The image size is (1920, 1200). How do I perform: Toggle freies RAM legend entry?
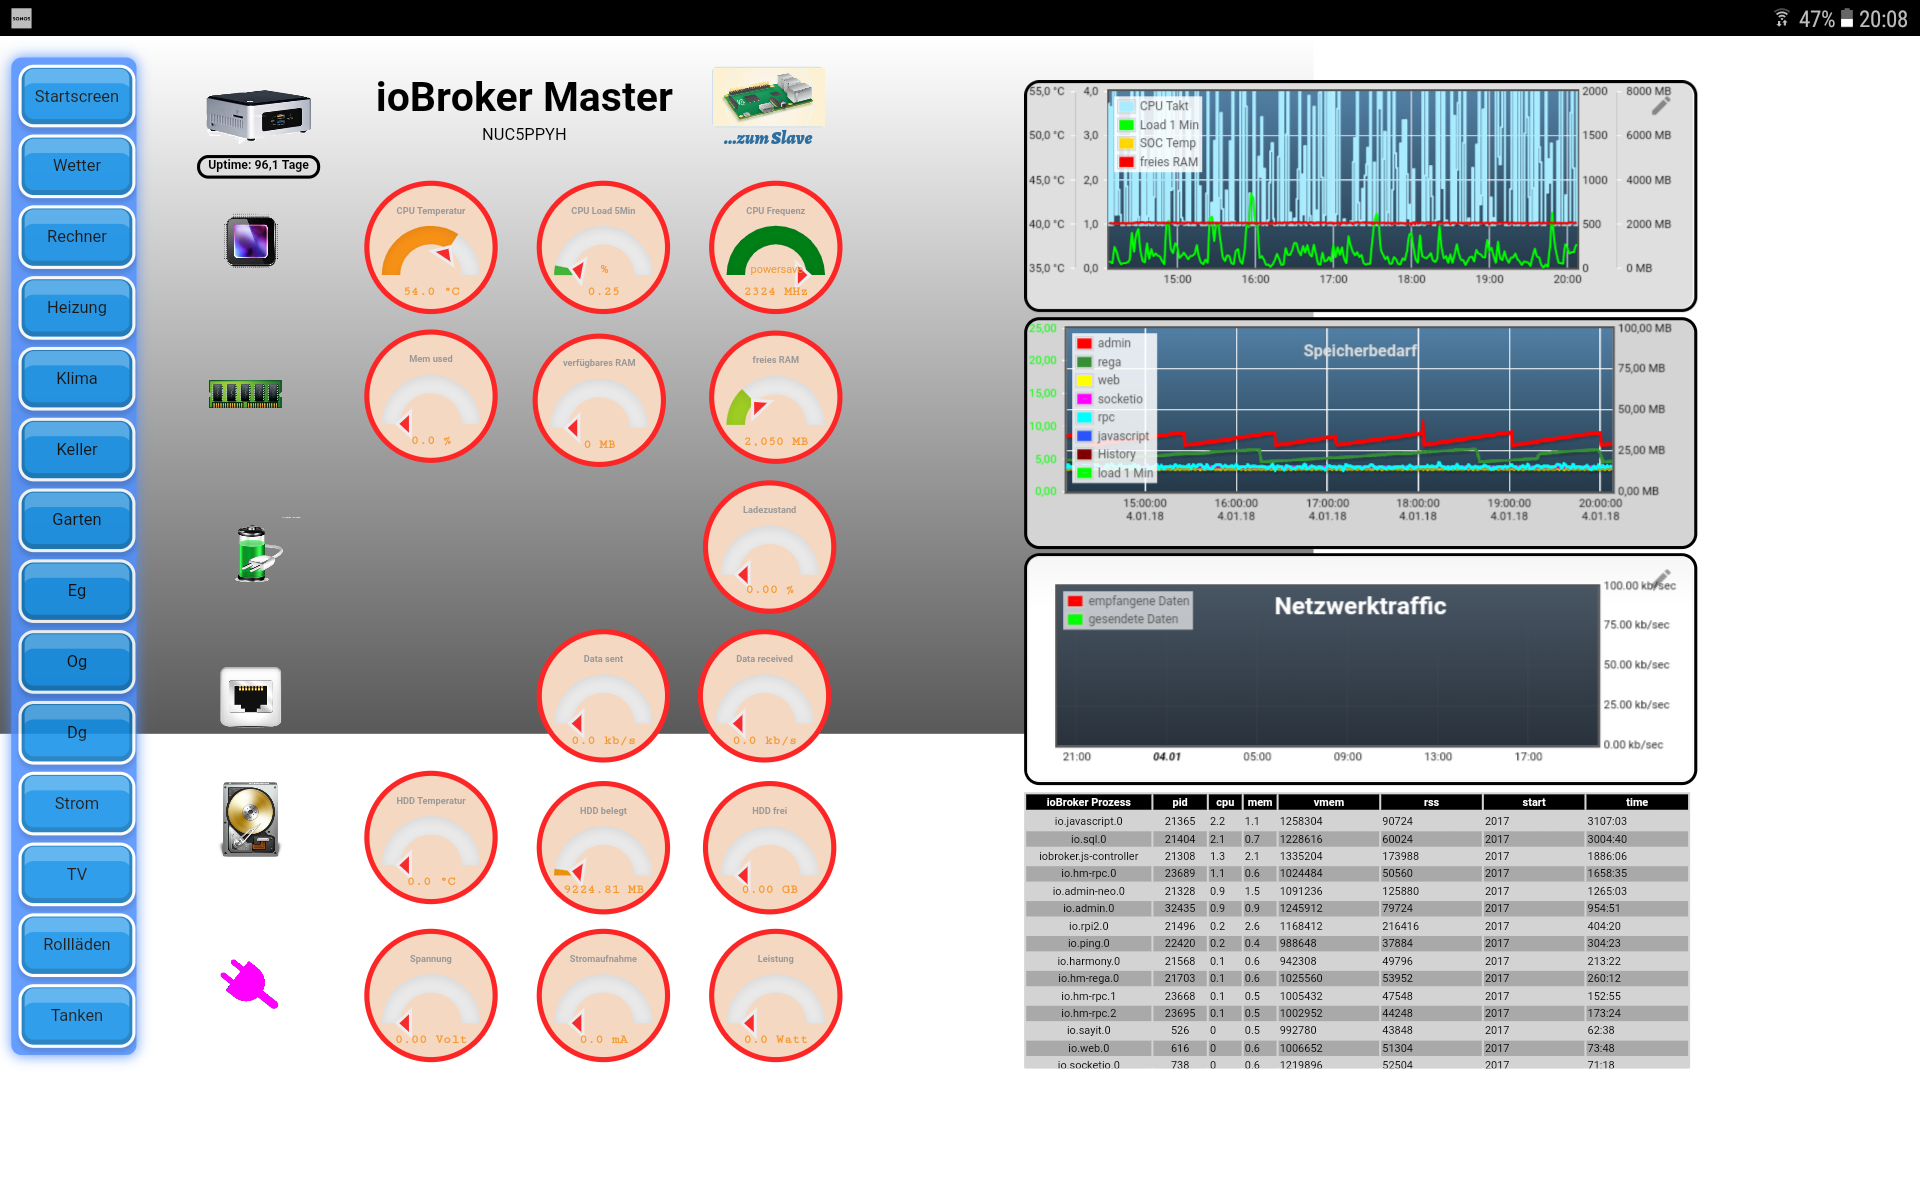click(x=1158, y=162)
